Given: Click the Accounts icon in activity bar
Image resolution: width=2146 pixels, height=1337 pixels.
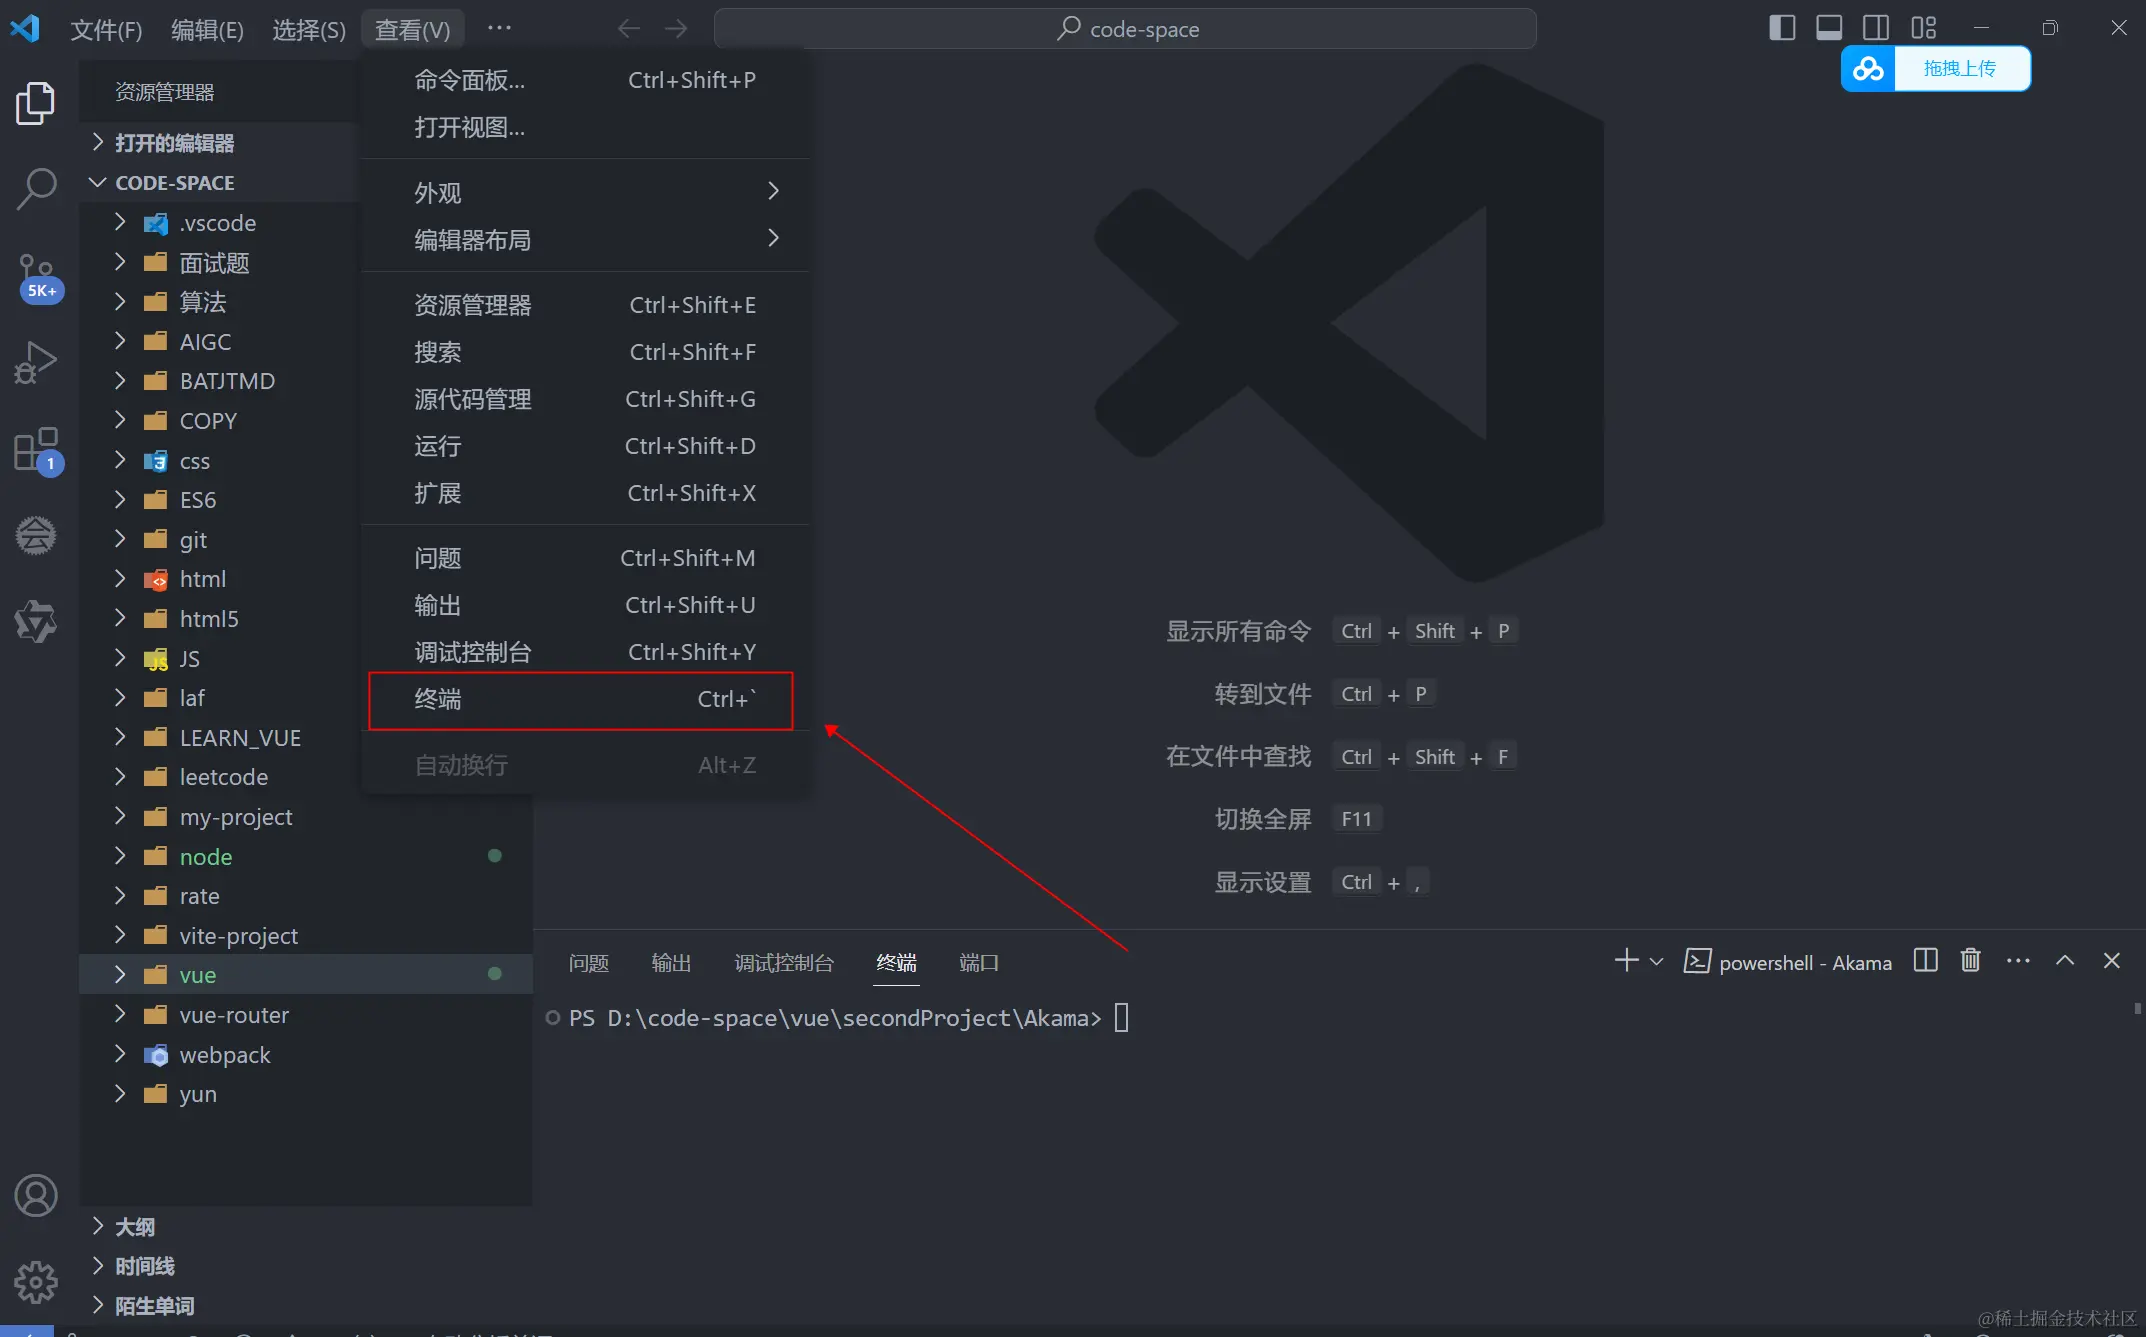Looking at the screenshot, I should click(36, 1195).
